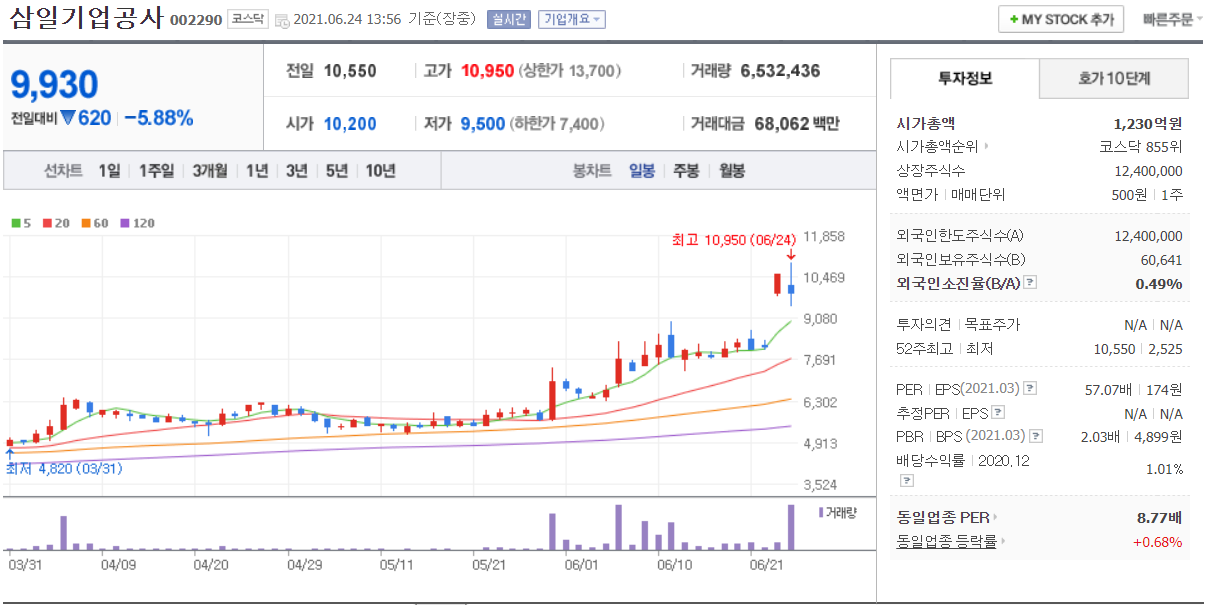The image size is (1206, 605).
Task: Click the arrow icon next to 시가총액순위
Action: [987, 147]
